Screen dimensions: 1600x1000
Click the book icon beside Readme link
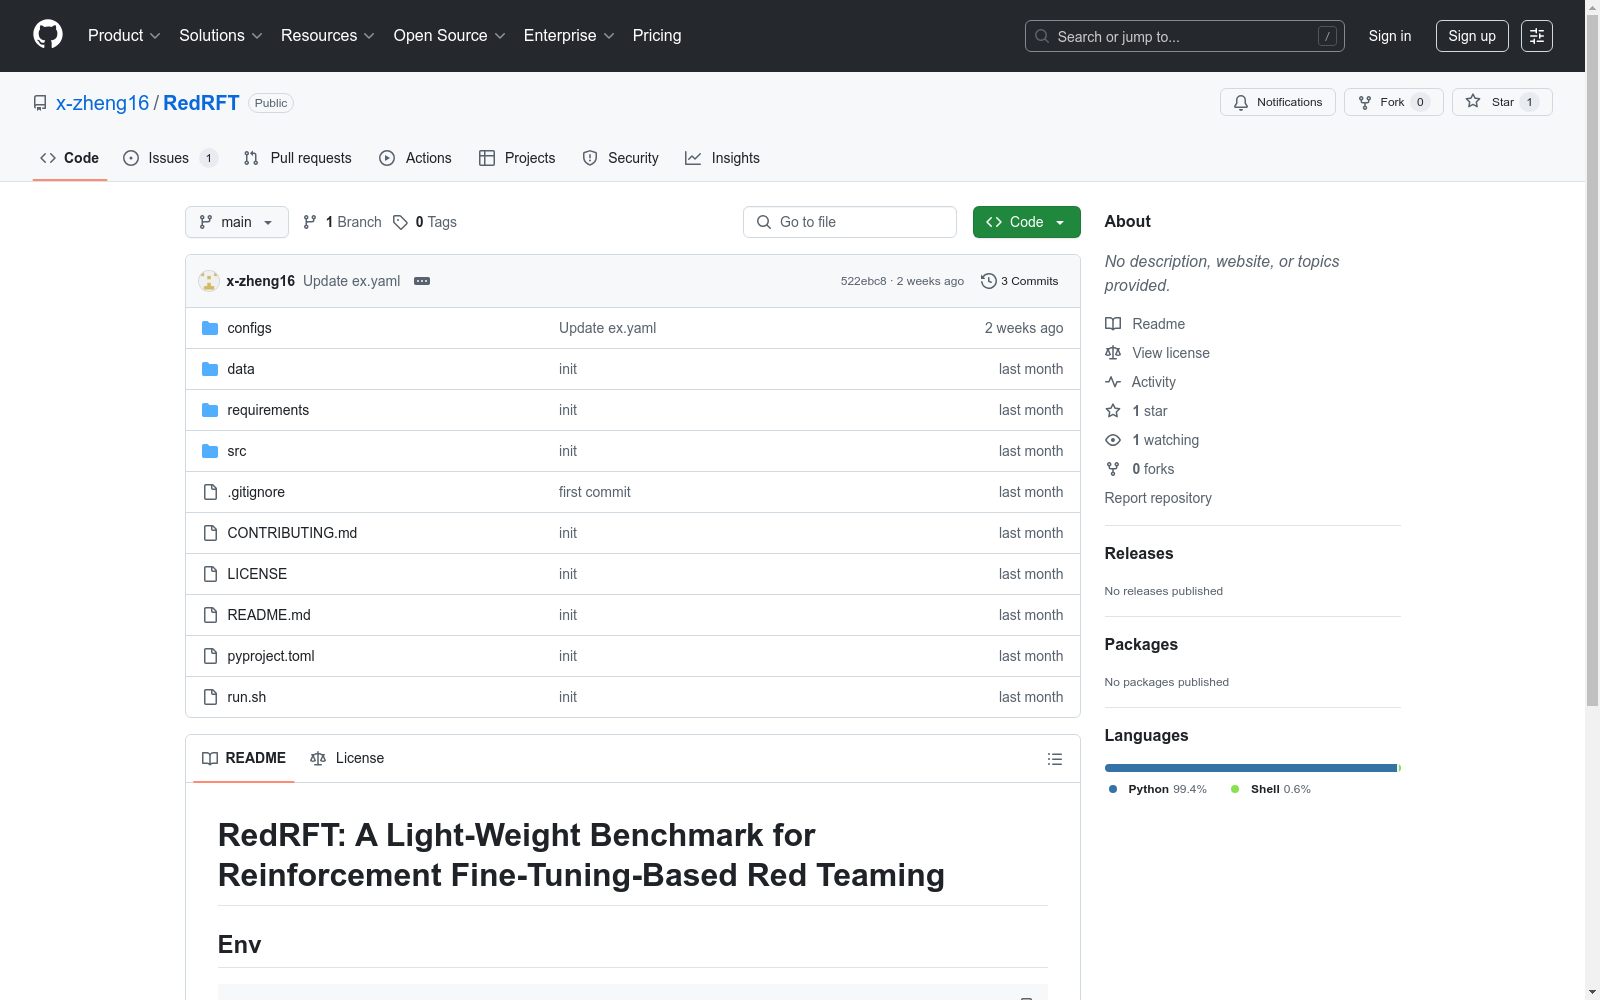1113,324
